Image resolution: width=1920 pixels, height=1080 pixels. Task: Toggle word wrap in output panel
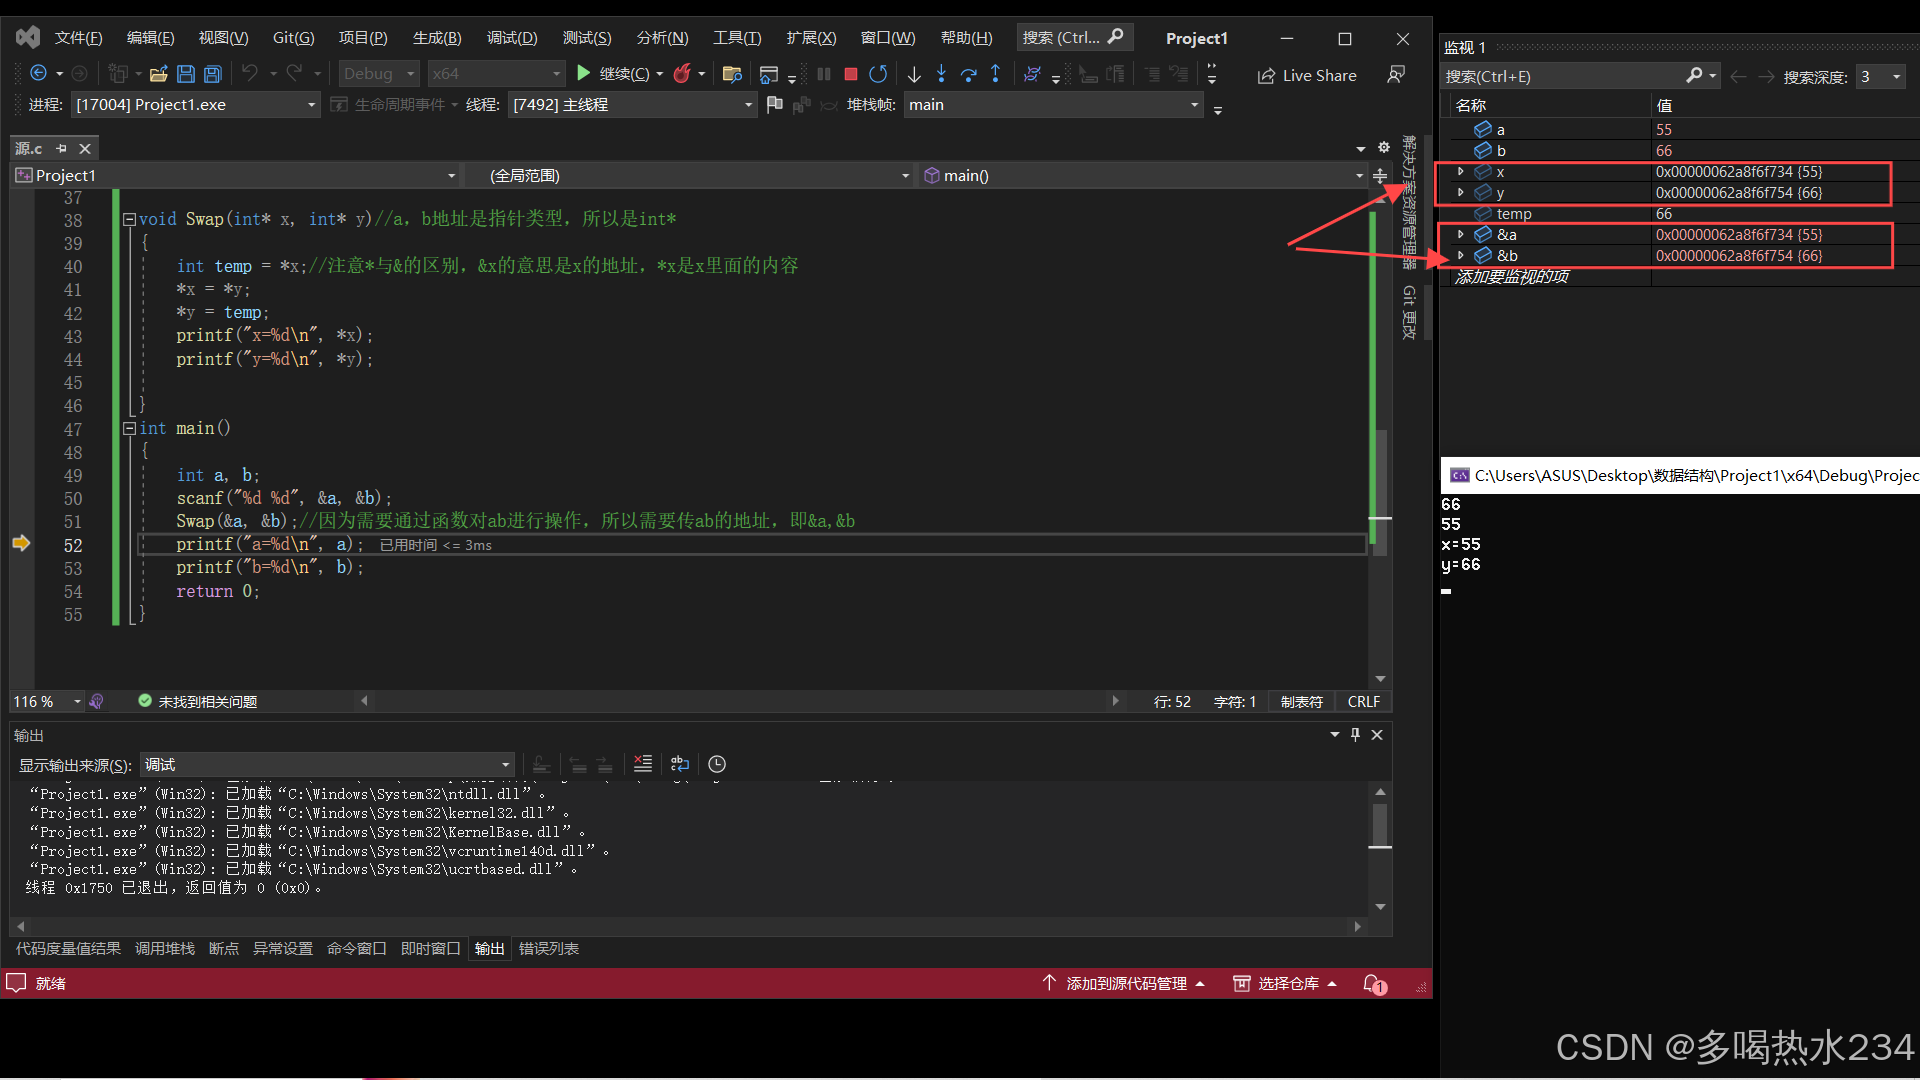point(680,764)
